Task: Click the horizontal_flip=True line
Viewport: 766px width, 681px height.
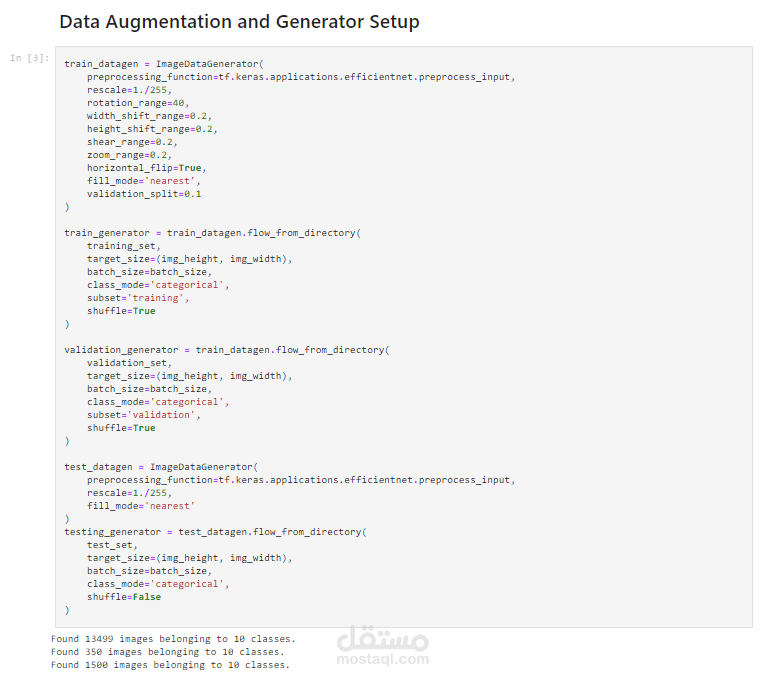Action: (x=146, y=168)
